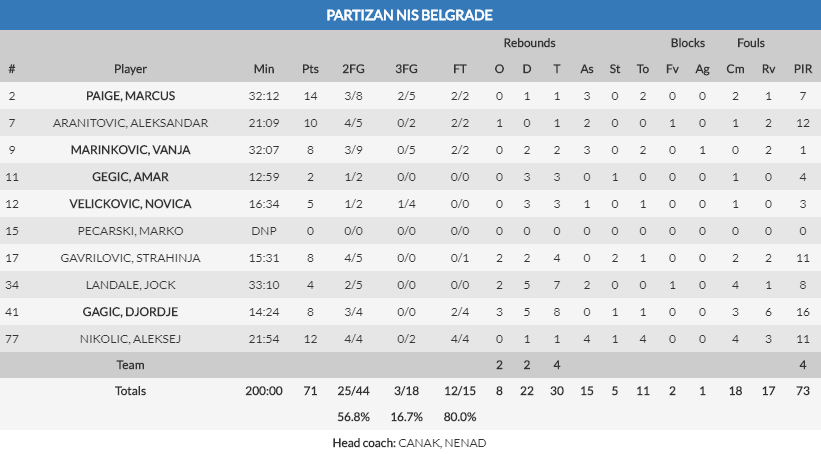Click the 3FG column header
The height and width of the screenshot is (454, 821).
point(407,69)
